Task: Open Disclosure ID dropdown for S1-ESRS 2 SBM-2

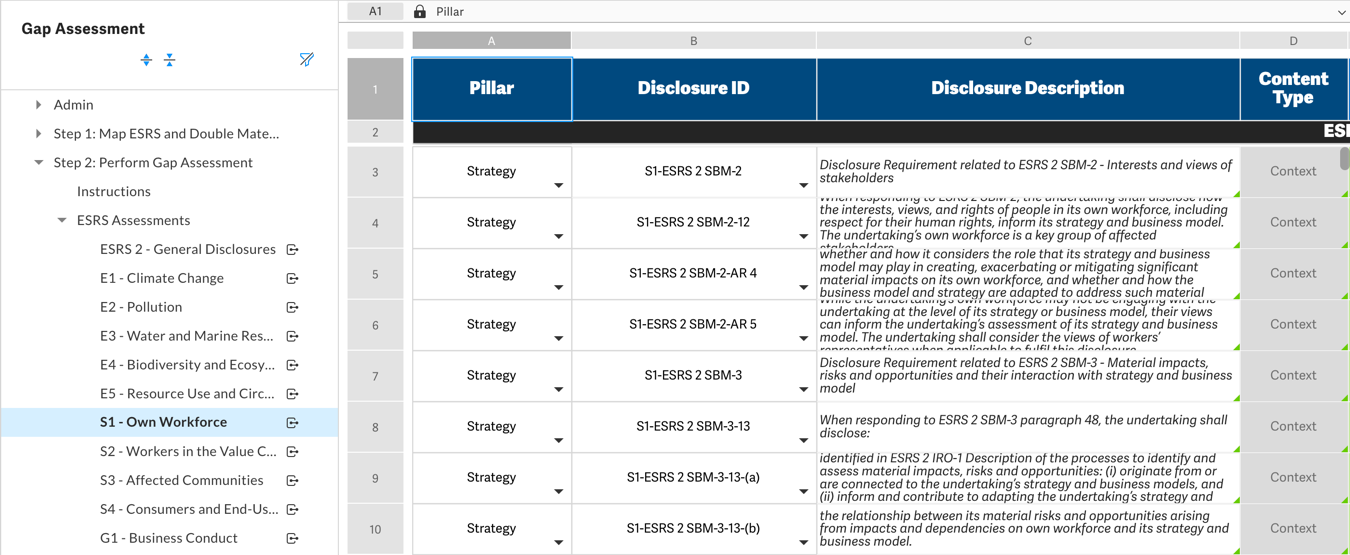Action: (804, 186)
